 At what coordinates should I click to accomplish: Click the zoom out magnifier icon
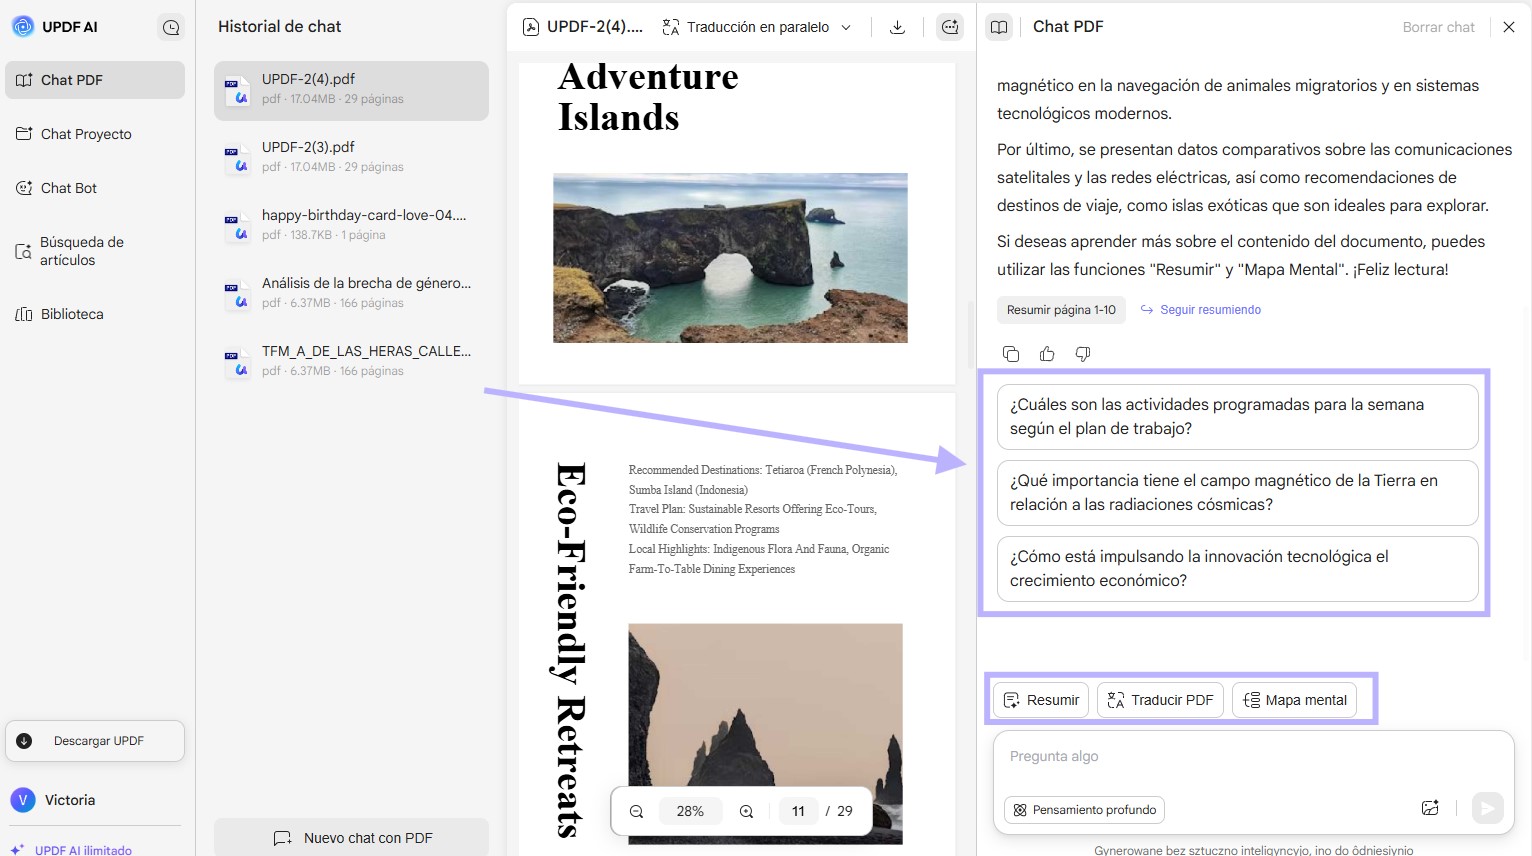pos(636,811)
